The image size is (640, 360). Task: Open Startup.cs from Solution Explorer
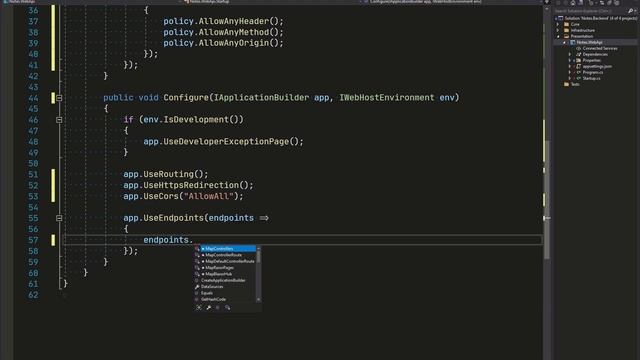click(591, 78)
